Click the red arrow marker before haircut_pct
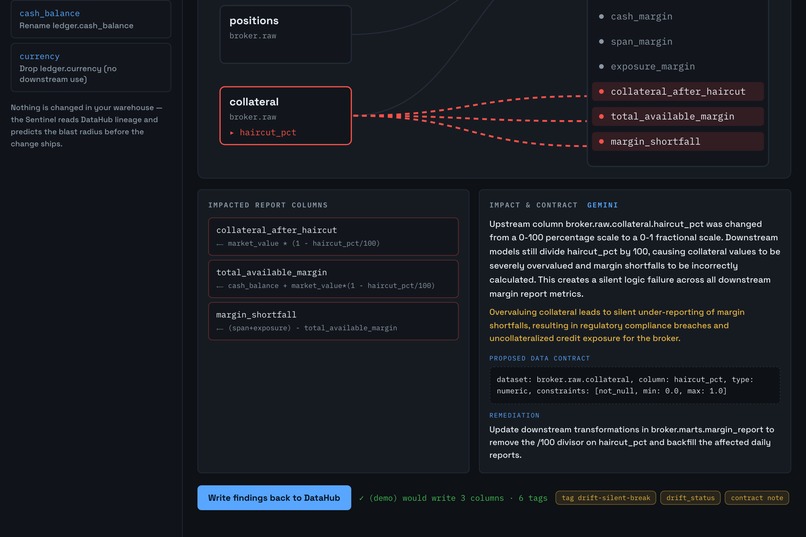 click(232, 133)
